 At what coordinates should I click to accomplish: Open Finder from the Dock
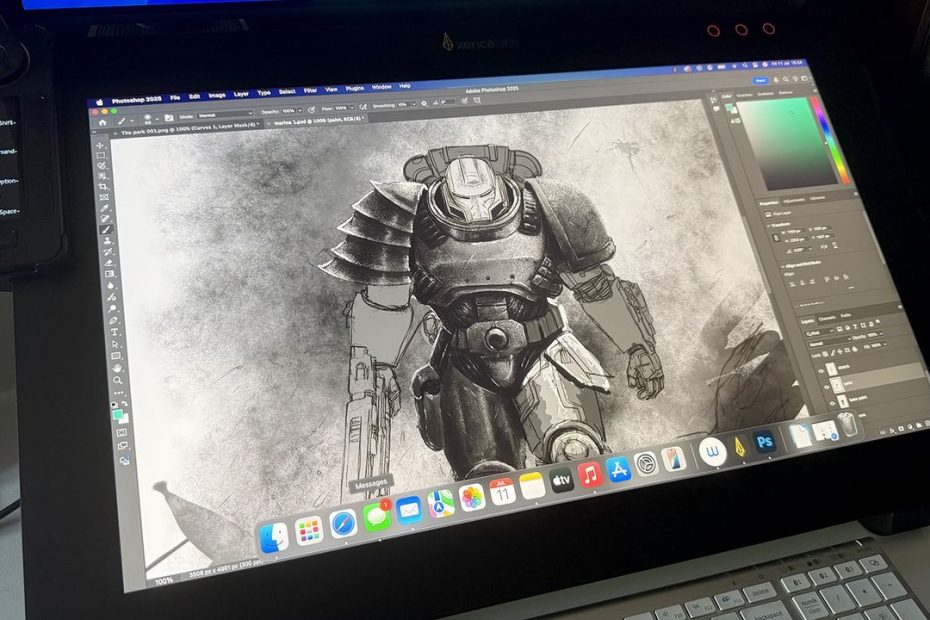click(273, 538)
